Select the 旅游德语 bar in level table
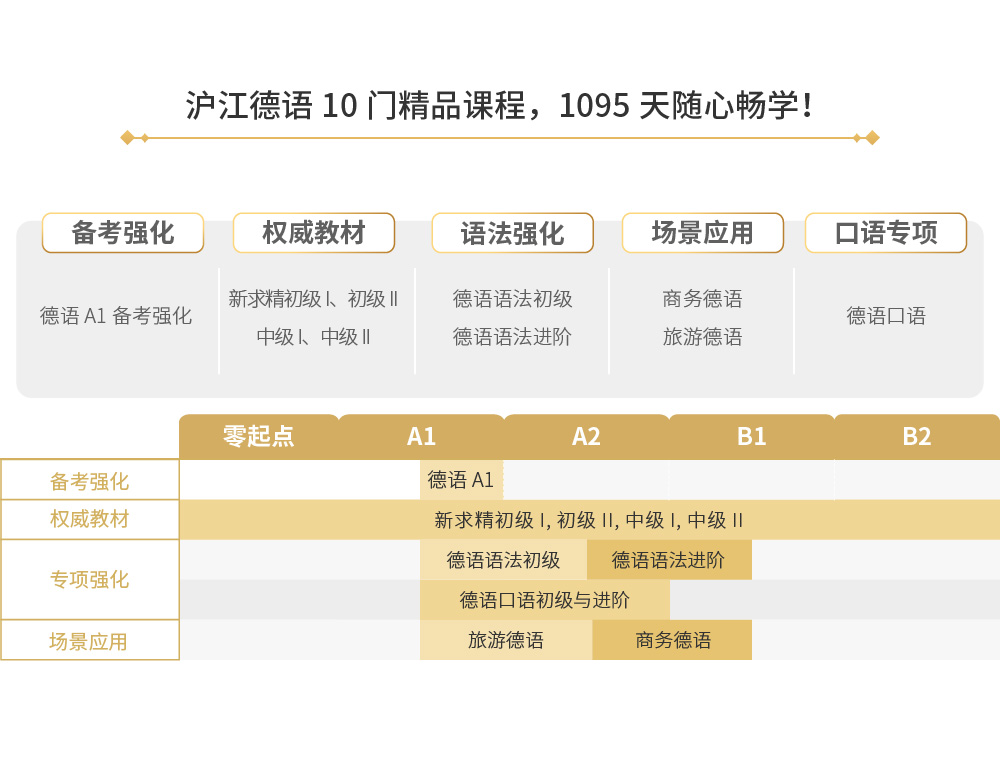 (506, 640)
